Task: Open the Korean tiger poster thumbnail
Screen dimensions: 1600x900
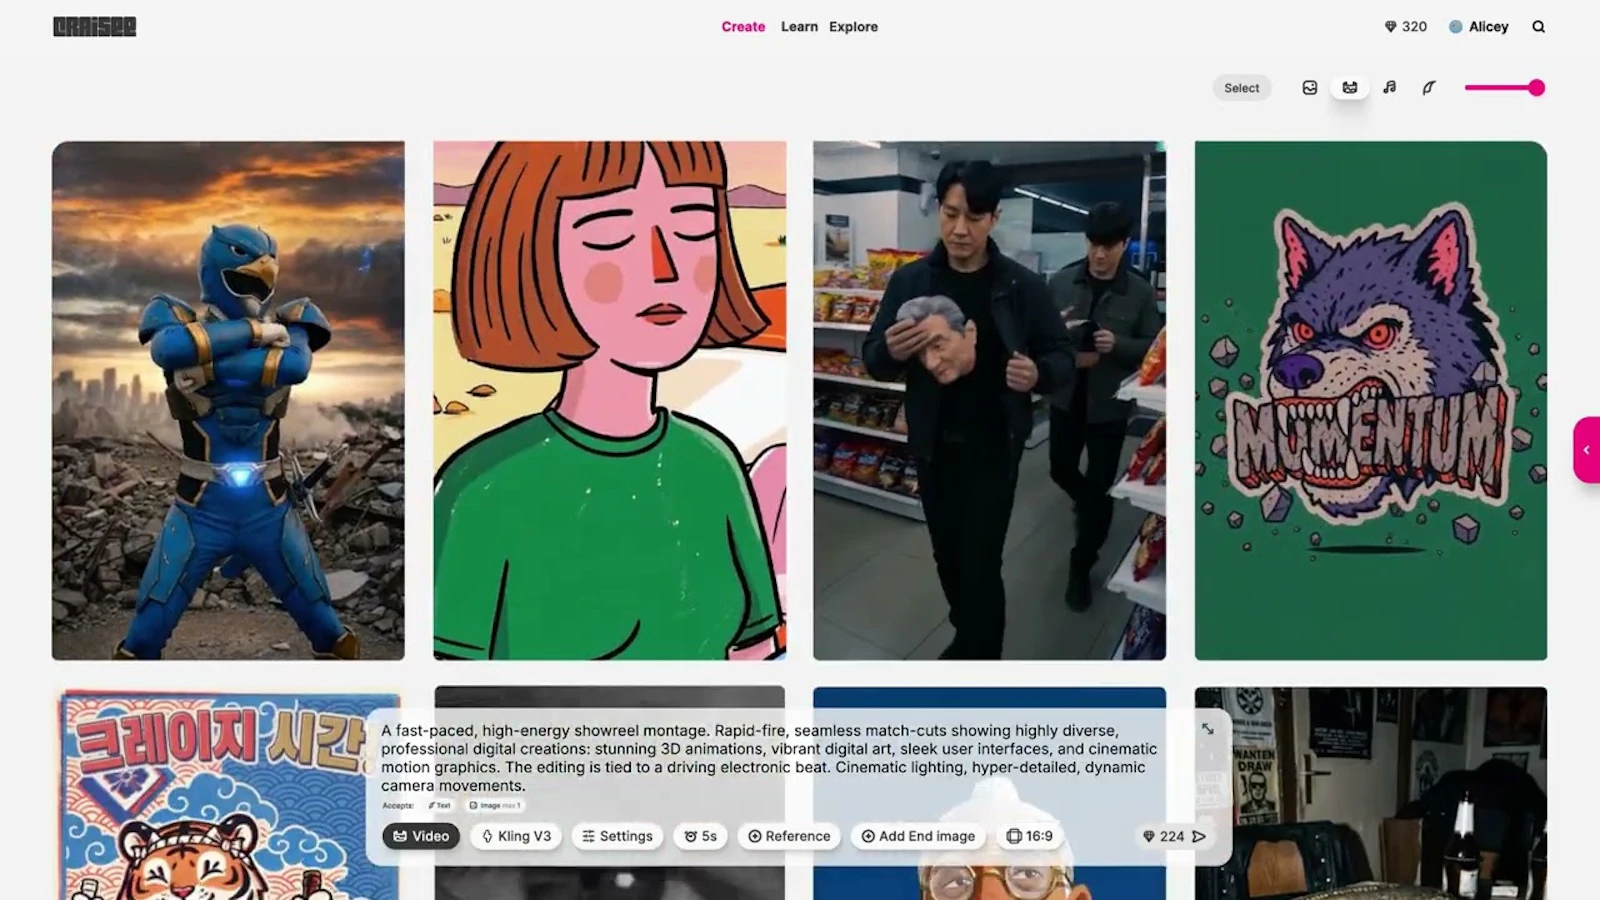Action: pyautogui.click(x=210, y=793)
